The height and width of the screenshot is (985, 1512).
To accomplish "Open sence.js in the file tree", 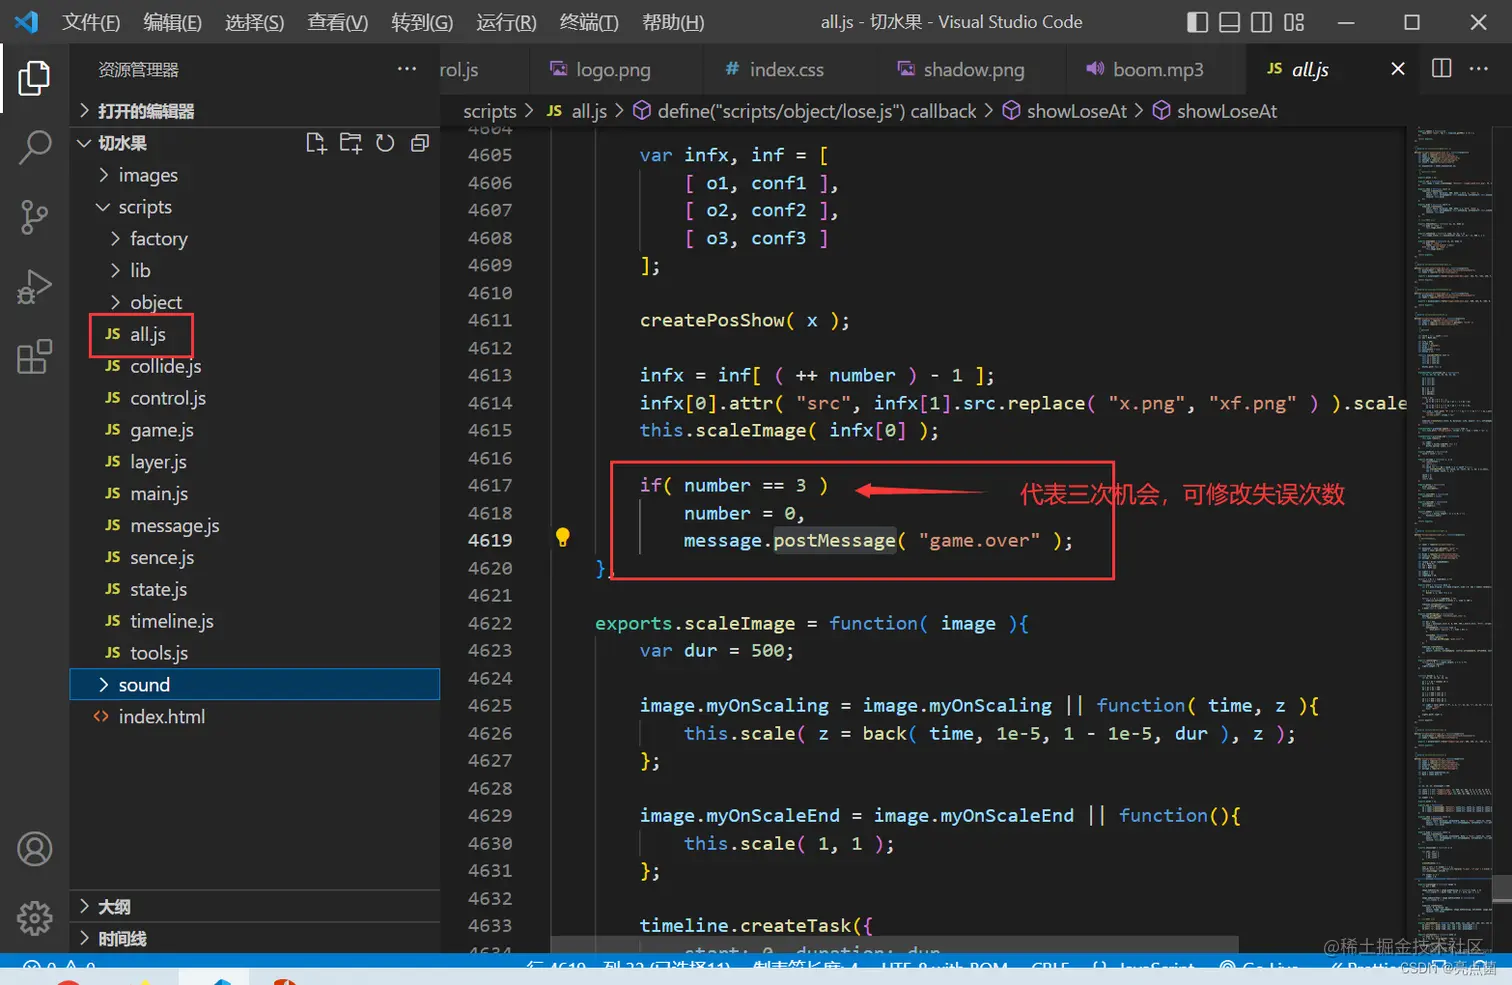I will (x=255, y=557).
